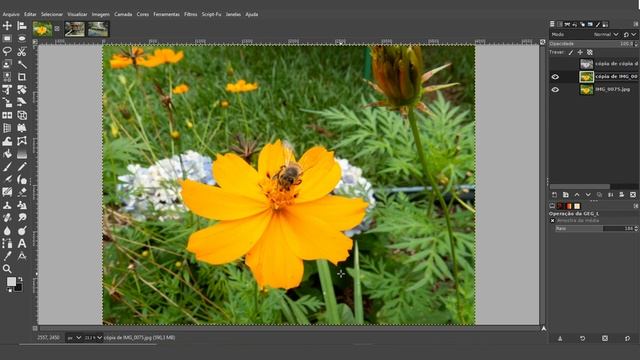Select the Dodge/Burn tool
Viewport: 640px width, 360px height.
pos(22,231)
